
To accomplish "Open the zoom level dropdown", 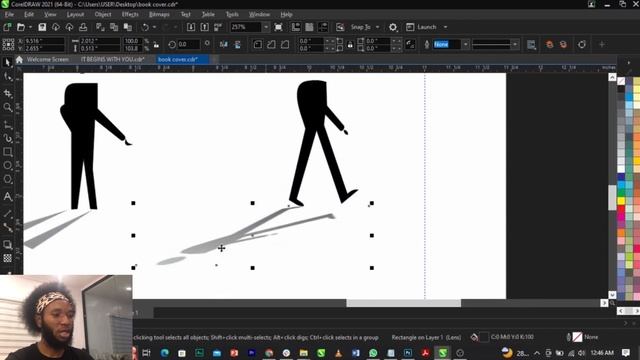I will [x=266, y=27].
